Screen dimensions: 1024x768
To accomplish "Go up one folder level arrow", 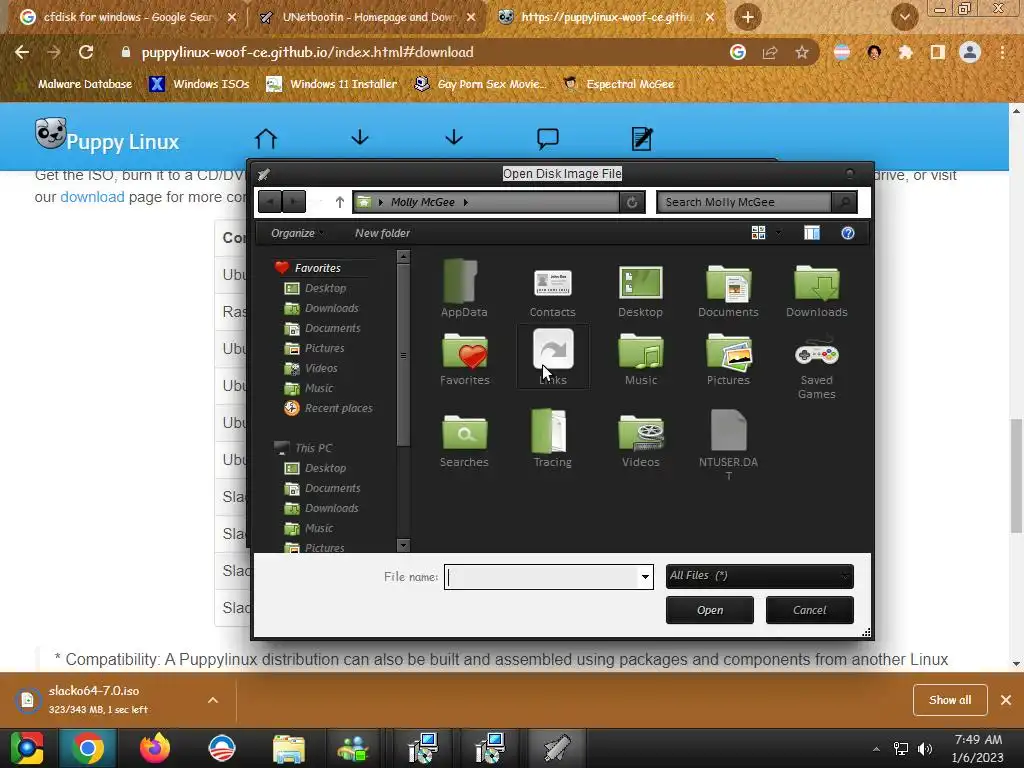I will tap(339, 202).
